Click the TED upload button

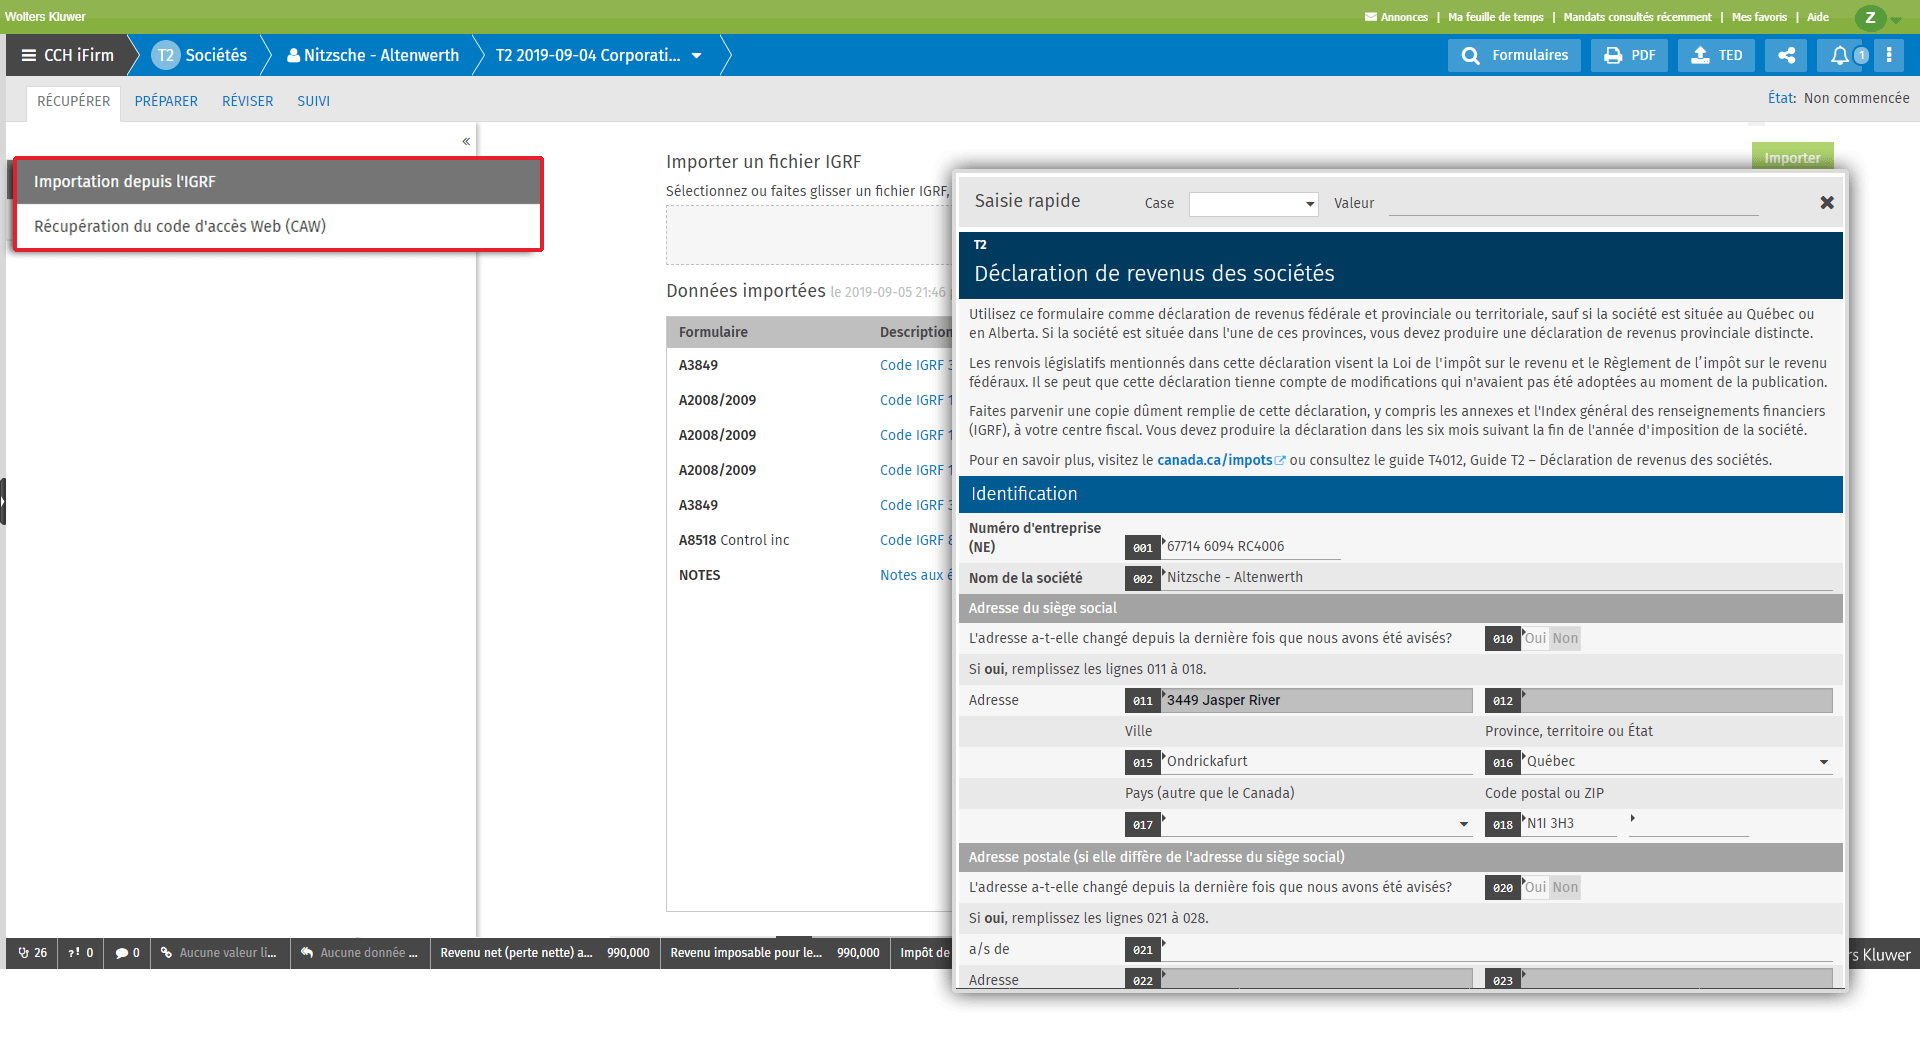click(1717, 56)
